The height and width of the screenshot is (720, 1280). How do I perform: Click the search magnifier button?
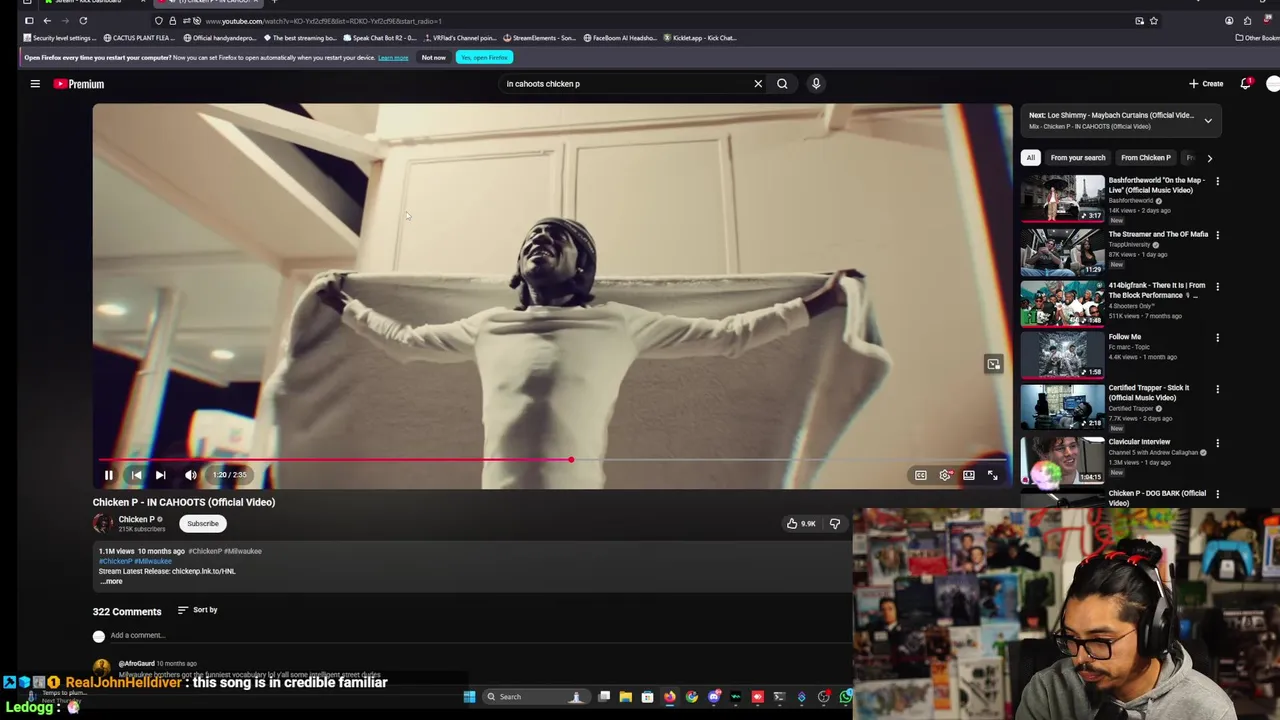pyautogui.click(x=782, y=84)
